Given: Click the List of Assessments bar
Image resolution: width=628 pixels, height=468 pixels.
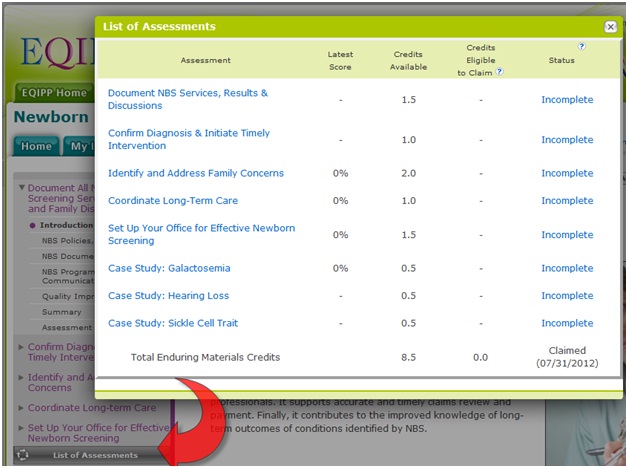Looking at the screenshot, I should tap(95, 455).
